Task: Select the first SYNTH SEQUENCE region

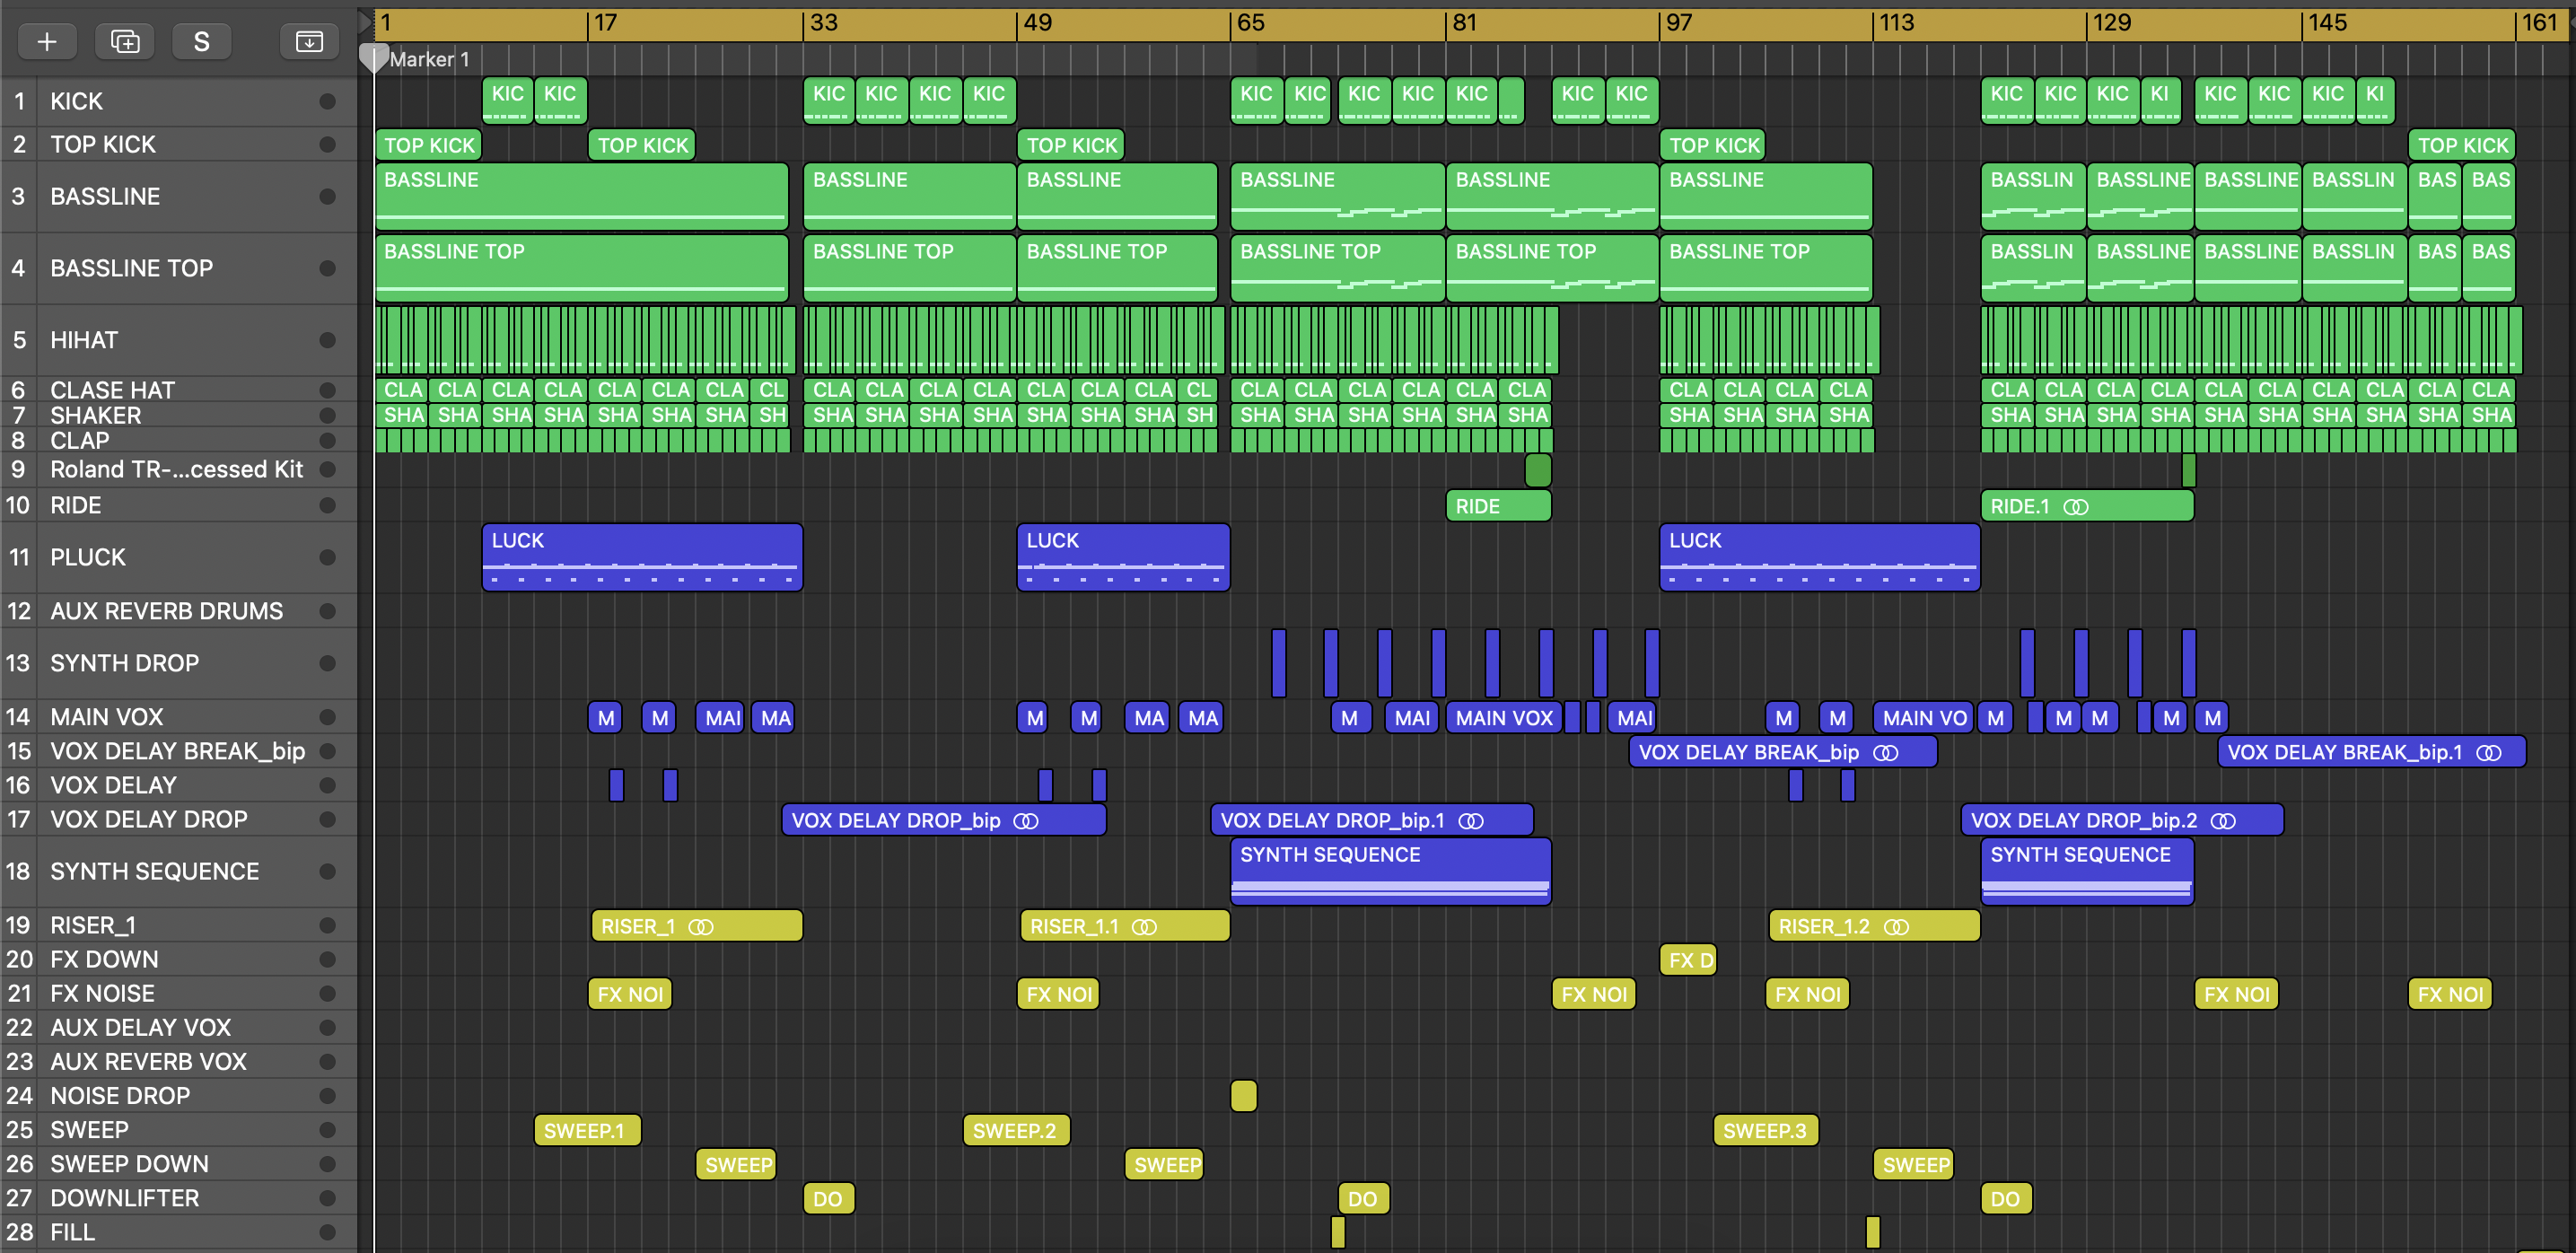Action: (1390, 871)
